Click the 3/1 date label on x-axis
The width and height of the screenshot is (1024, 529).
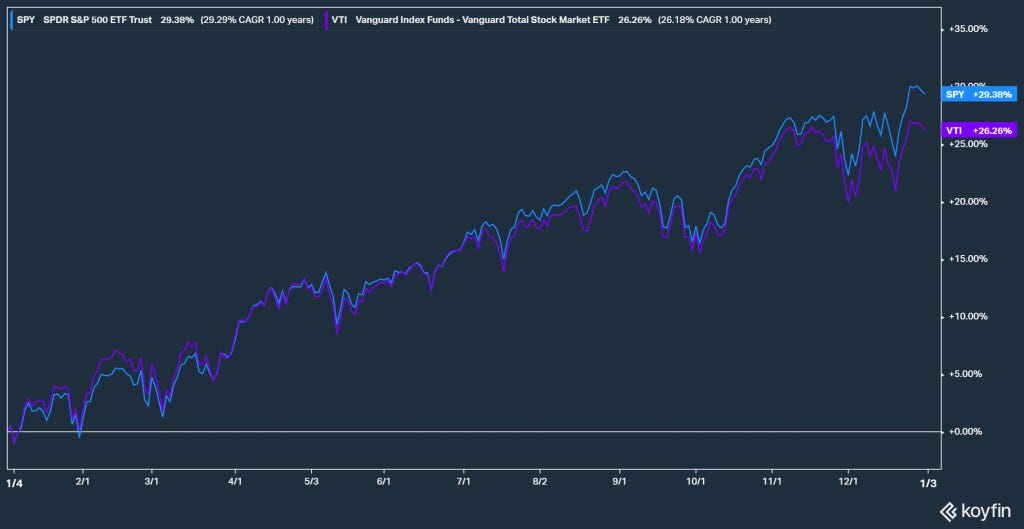coord(152,482)
